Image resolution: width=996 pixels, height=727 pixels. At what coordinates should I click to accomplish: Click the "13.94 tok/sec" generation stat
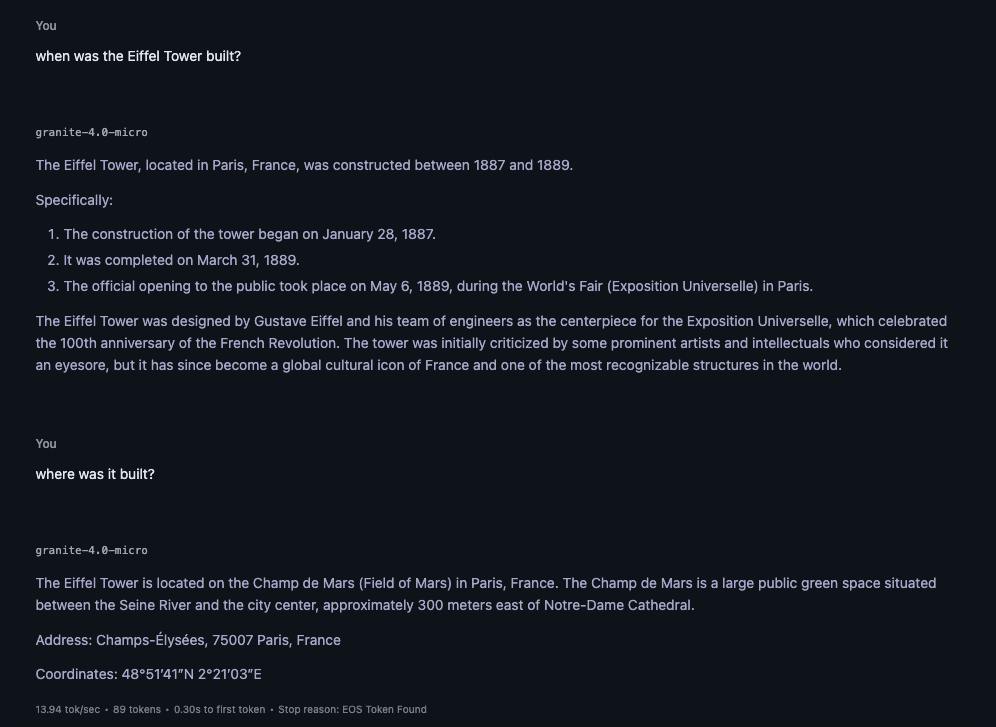coord(67,709)
